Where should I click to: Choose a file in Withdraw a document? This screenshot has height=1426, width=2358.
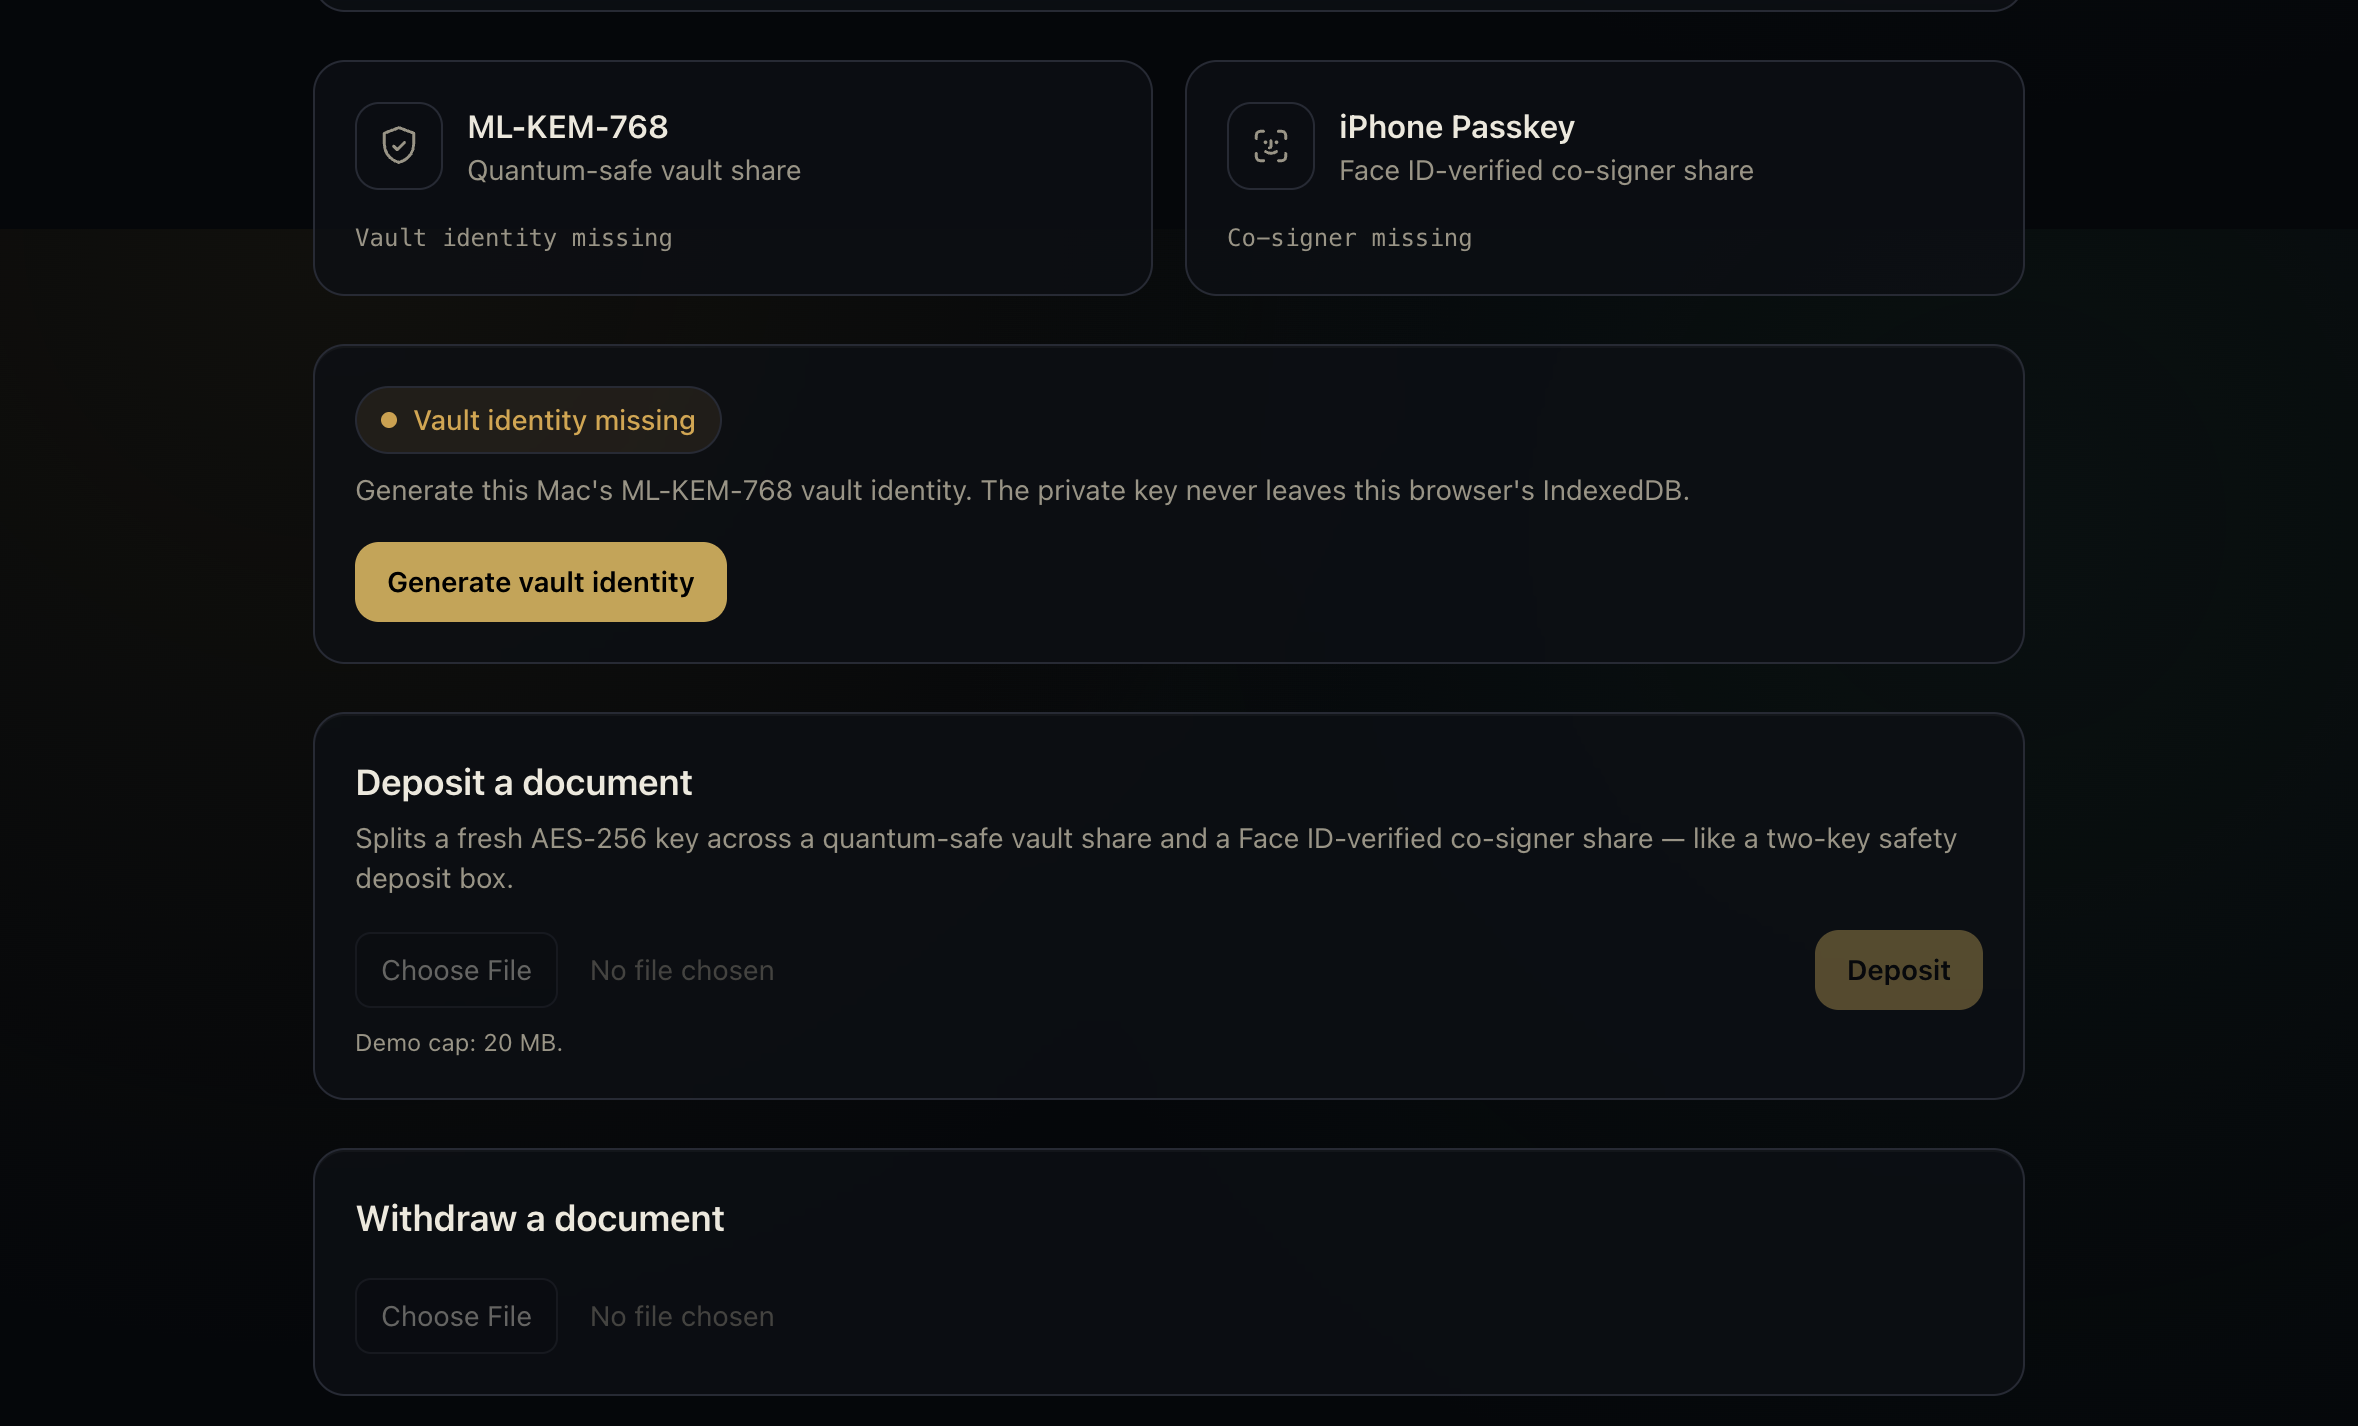(x=457, y=1316)
